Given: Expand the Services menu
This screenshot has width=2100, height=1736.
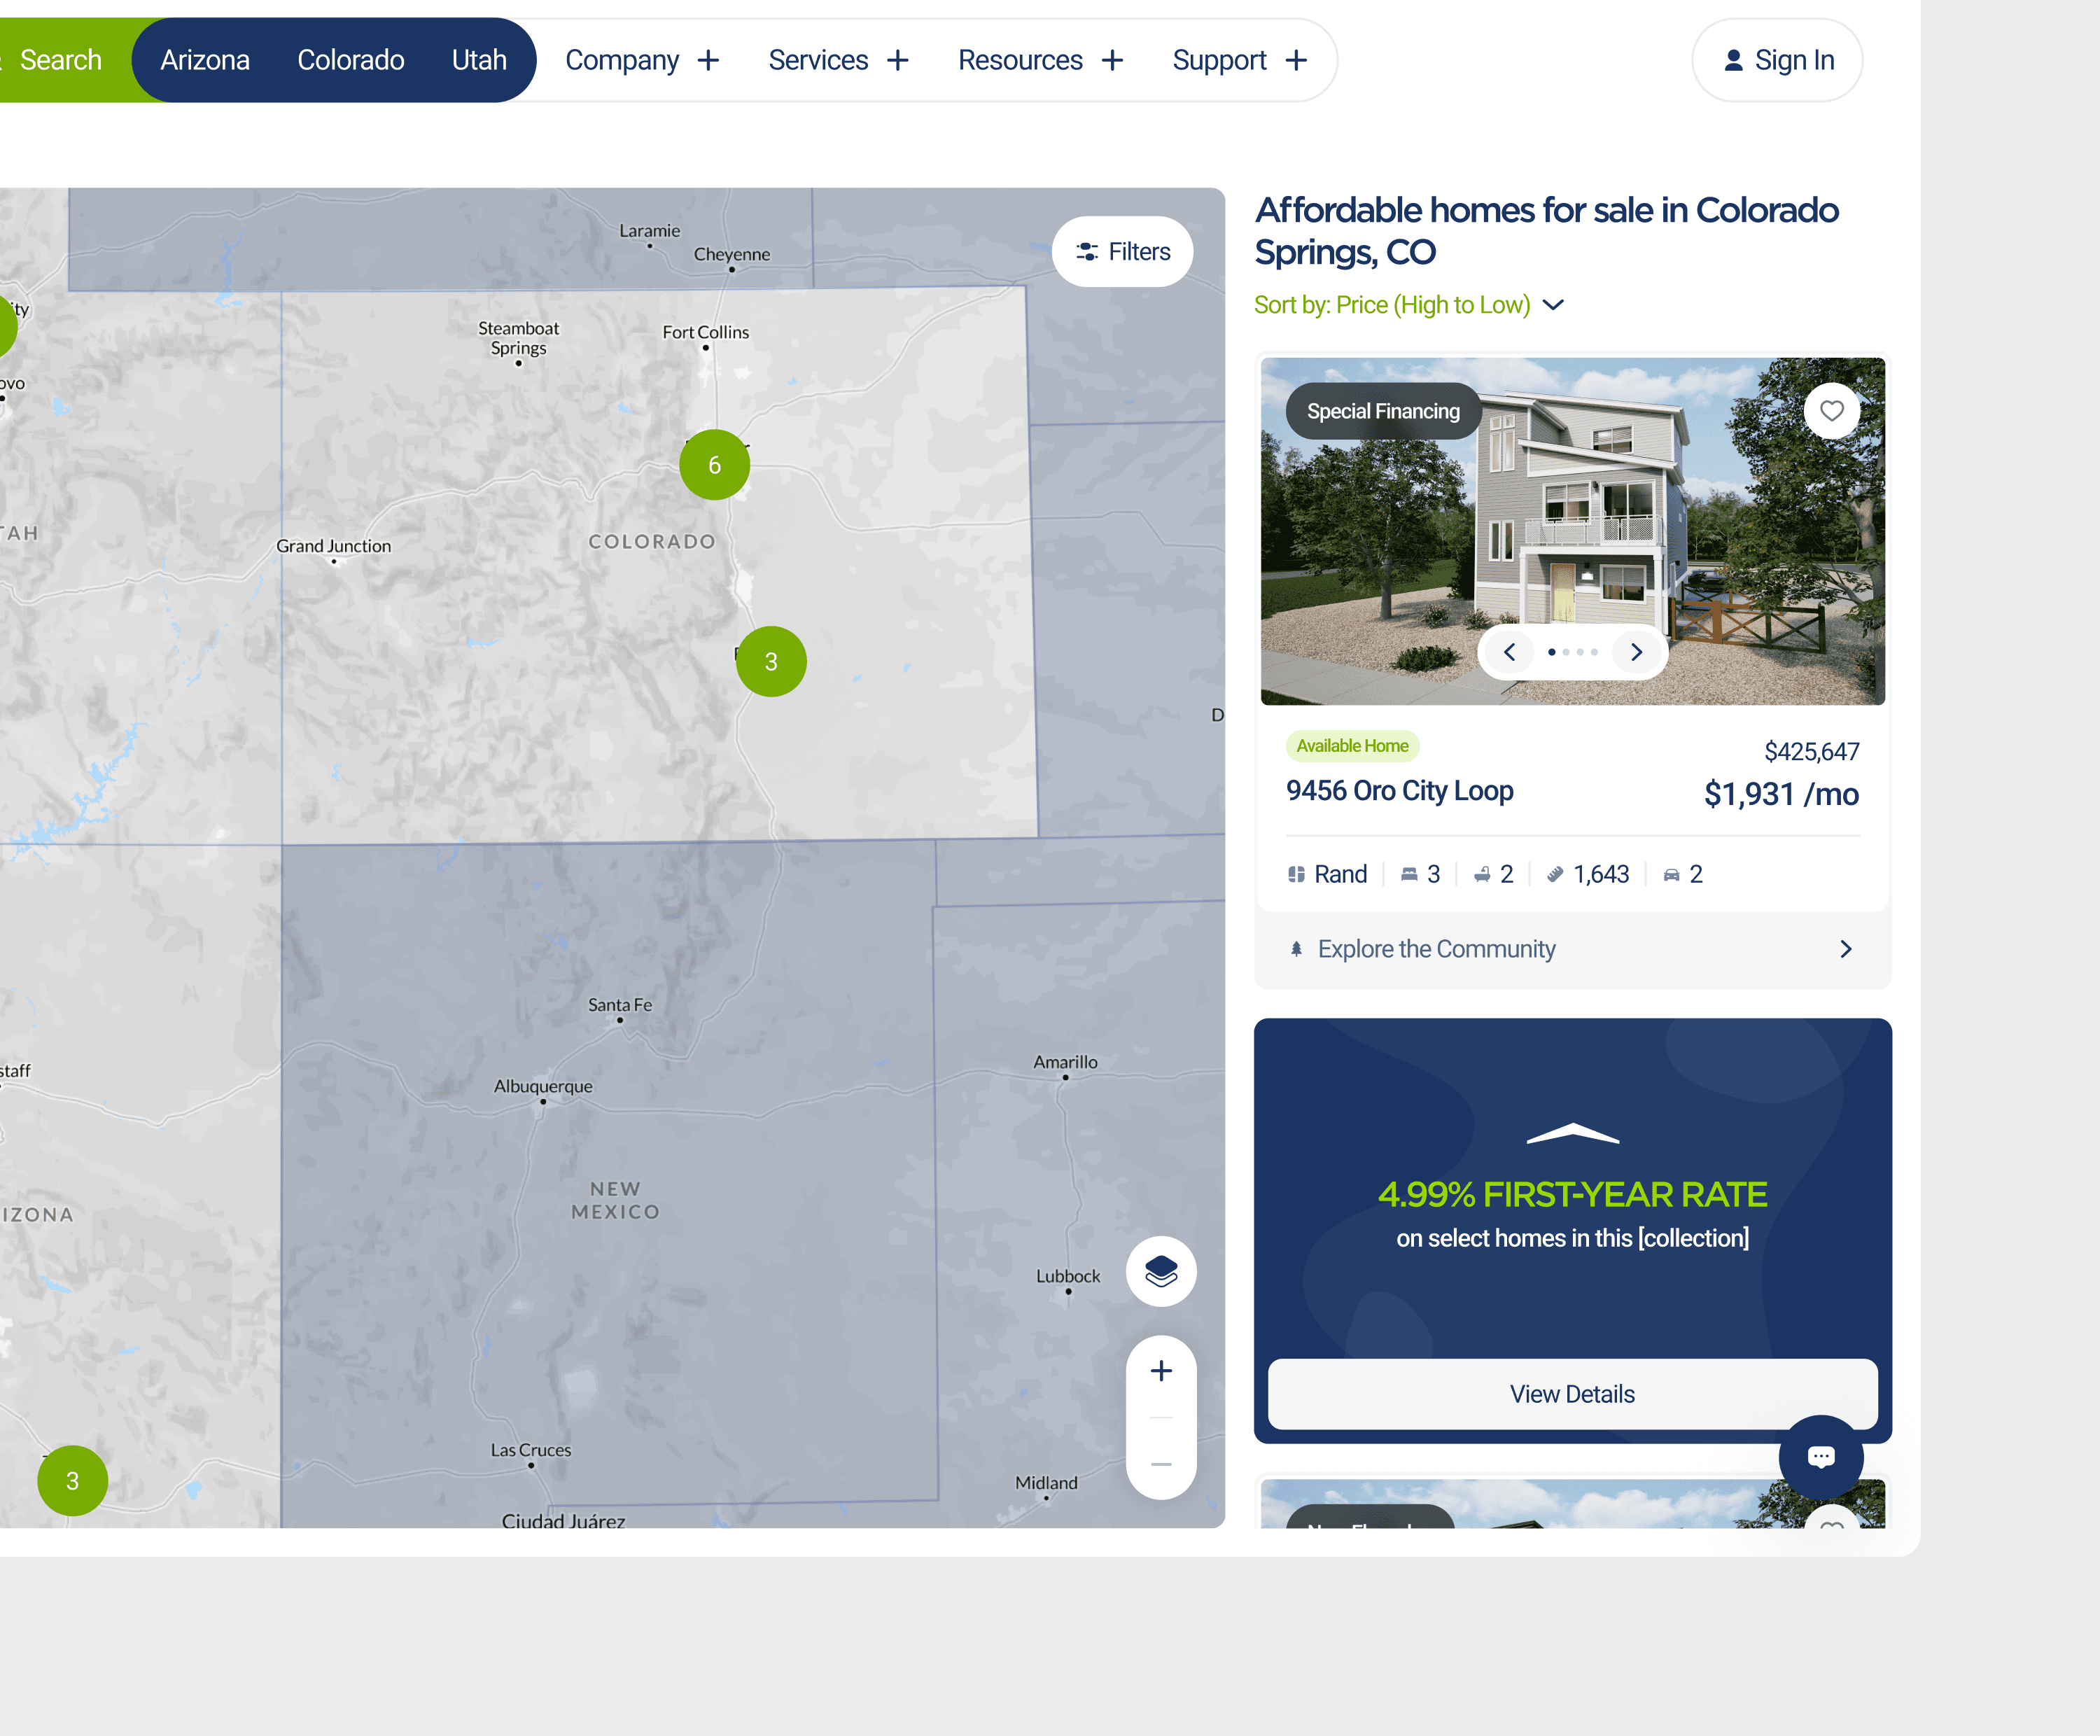Looking at the screenshot, I should (838, 60).
